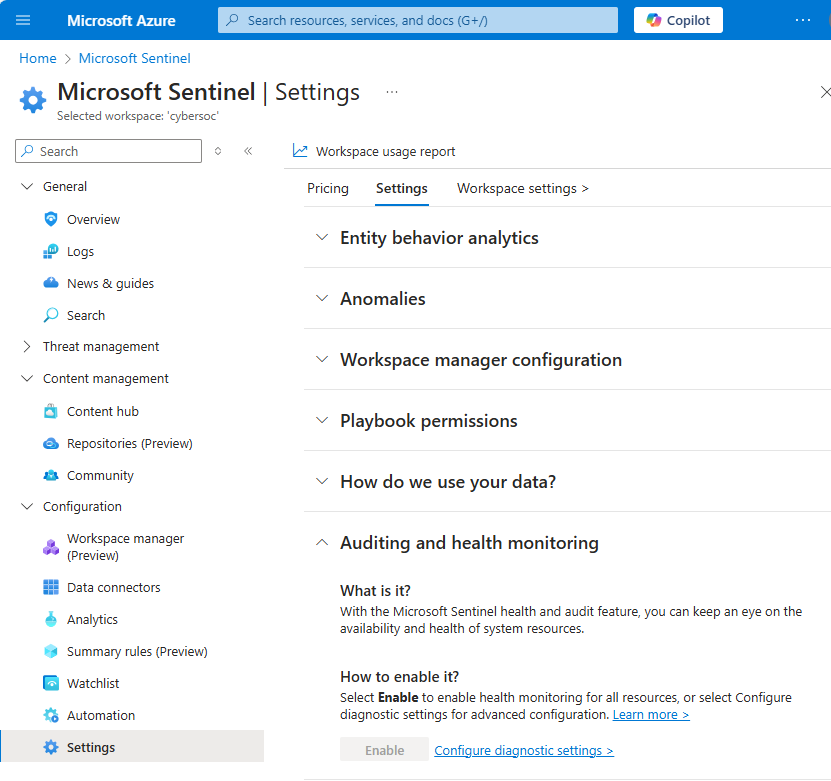Select the Data connectors icon
The image size is (831, 781).
pos(50,587)
